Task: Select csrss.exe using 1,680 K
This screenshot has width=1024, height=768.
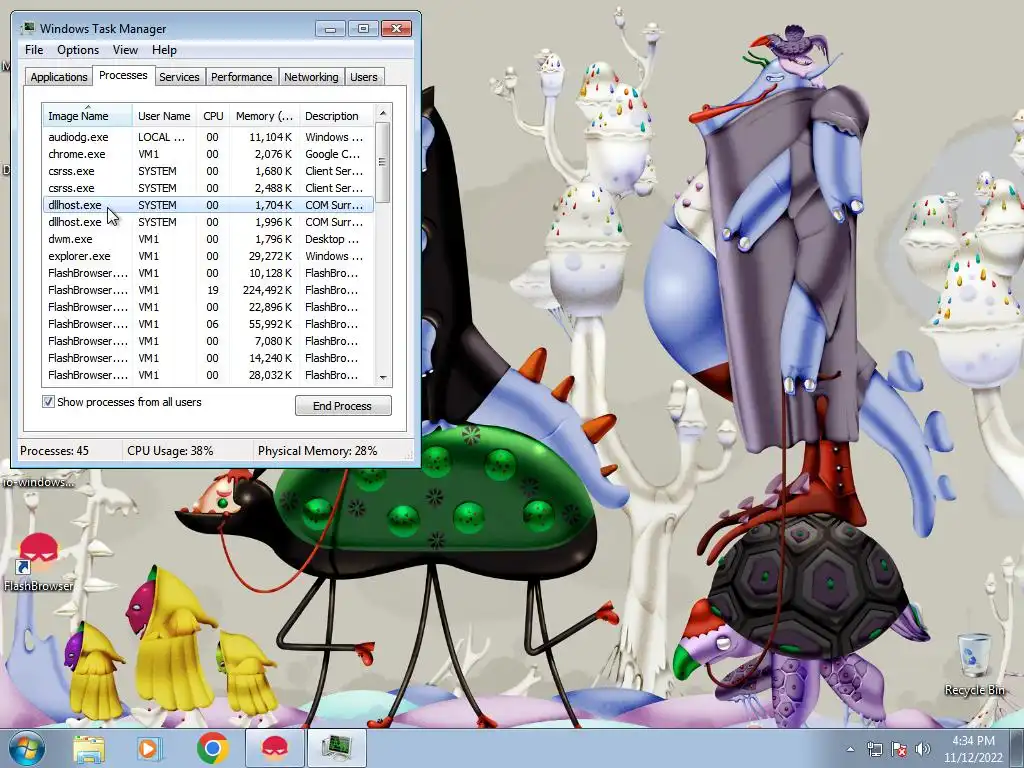Action: (208, 171)
